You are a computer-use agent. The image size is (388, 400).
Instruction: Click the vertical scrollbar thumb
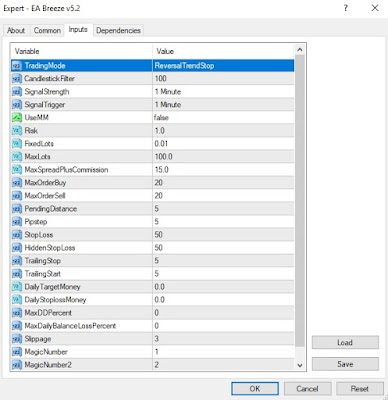coord(300,200)
